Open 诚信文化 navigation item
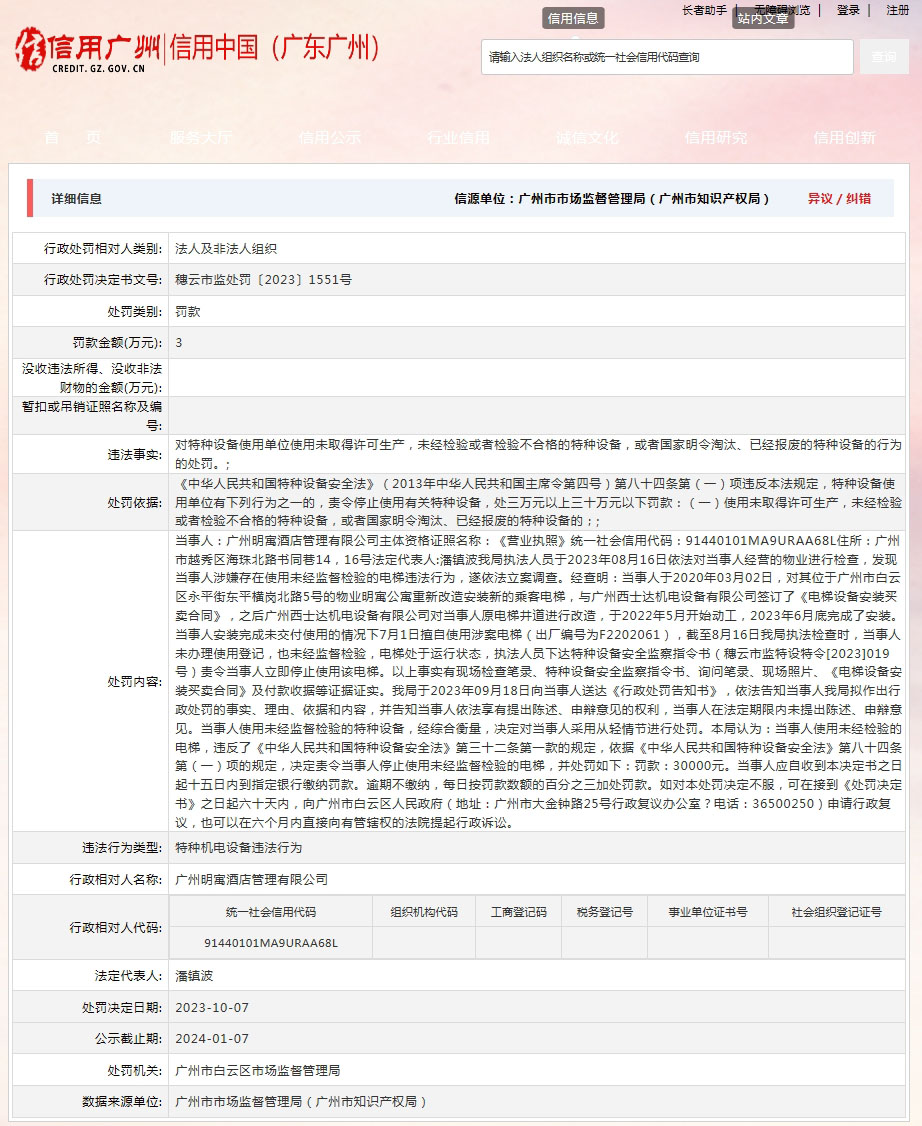 coord(587,137)
